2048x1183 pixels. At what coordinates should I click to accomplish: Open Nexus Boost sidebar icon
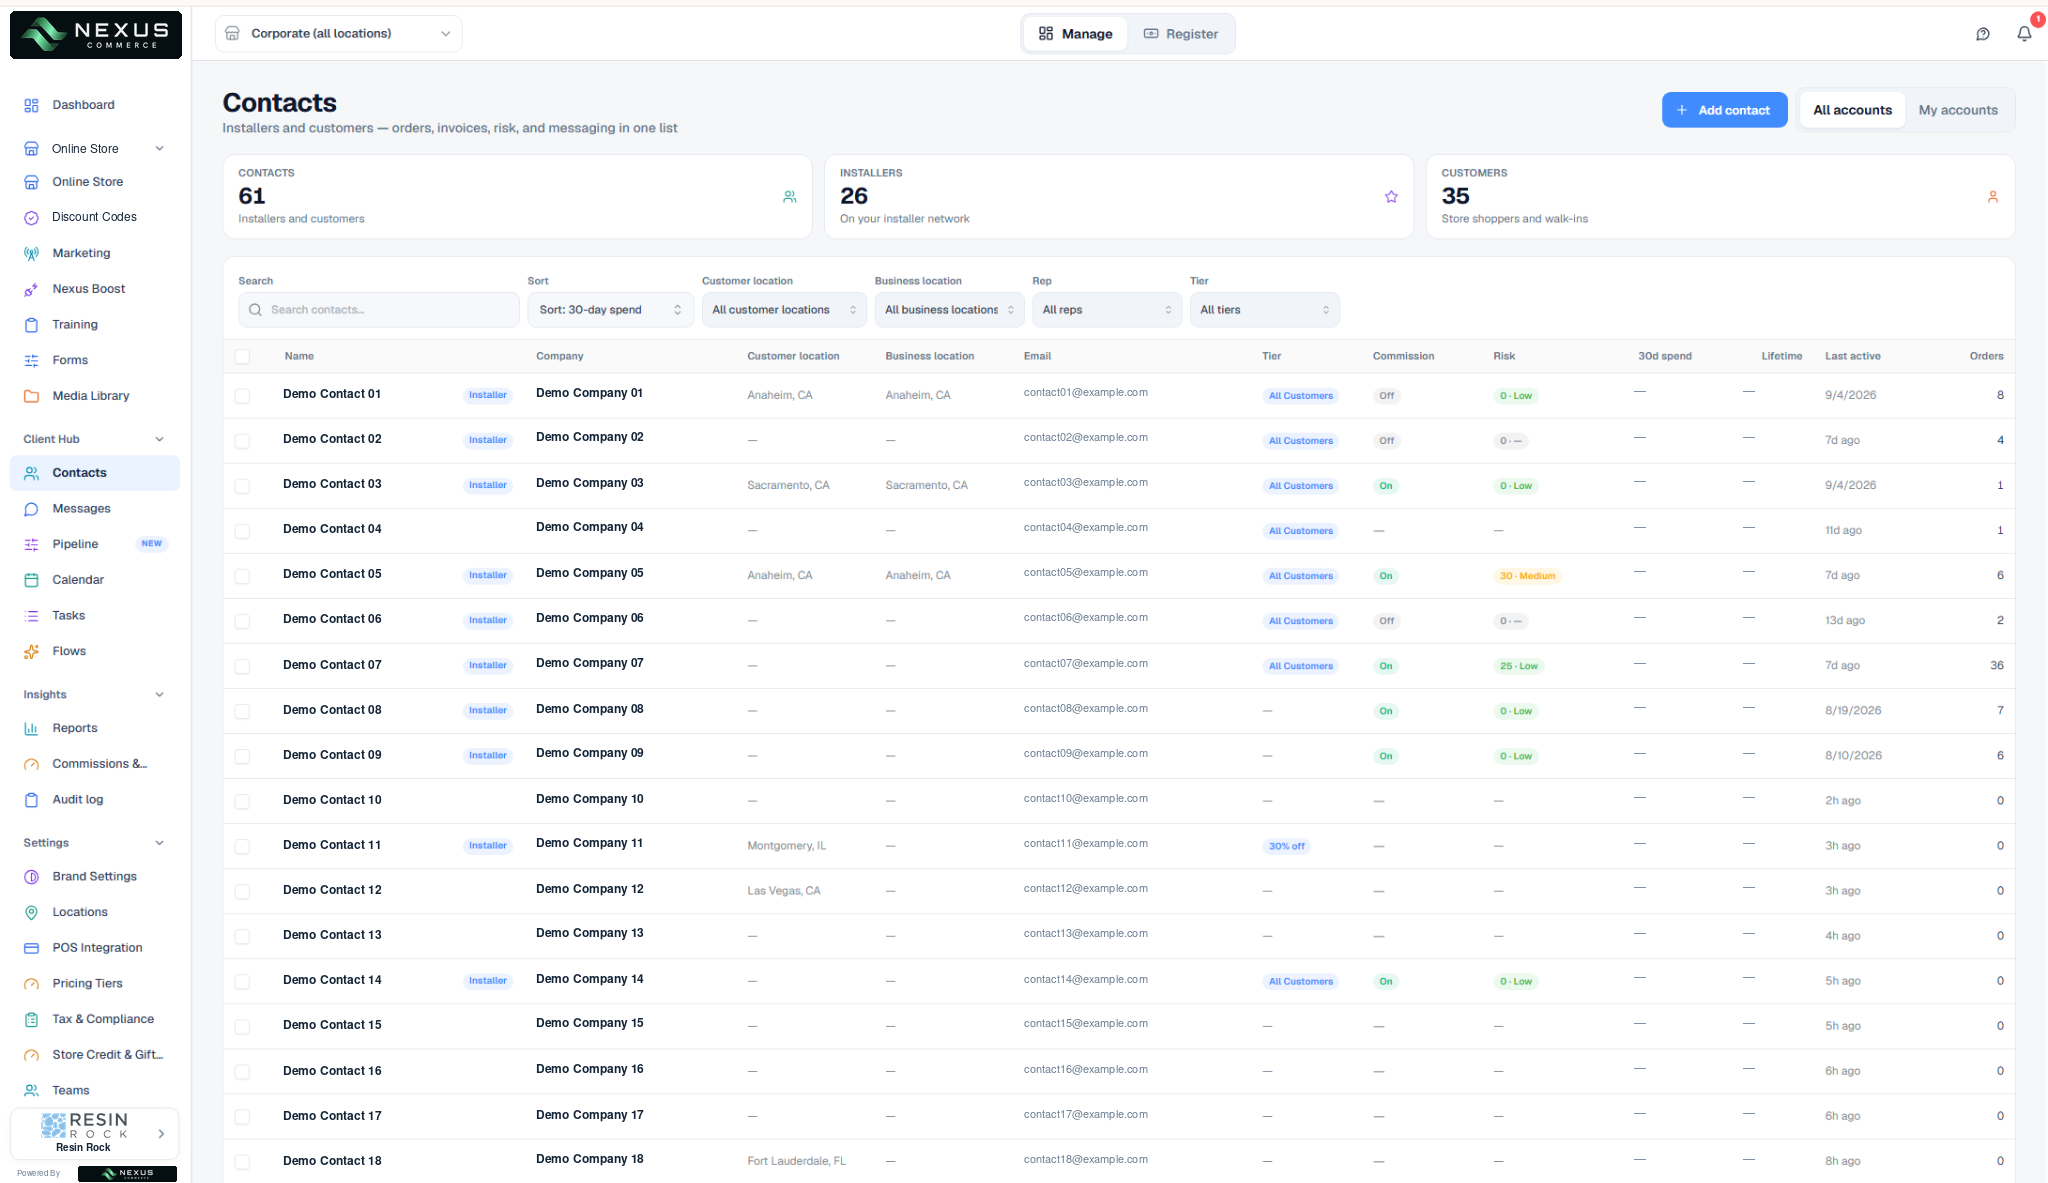click(31, 289)
